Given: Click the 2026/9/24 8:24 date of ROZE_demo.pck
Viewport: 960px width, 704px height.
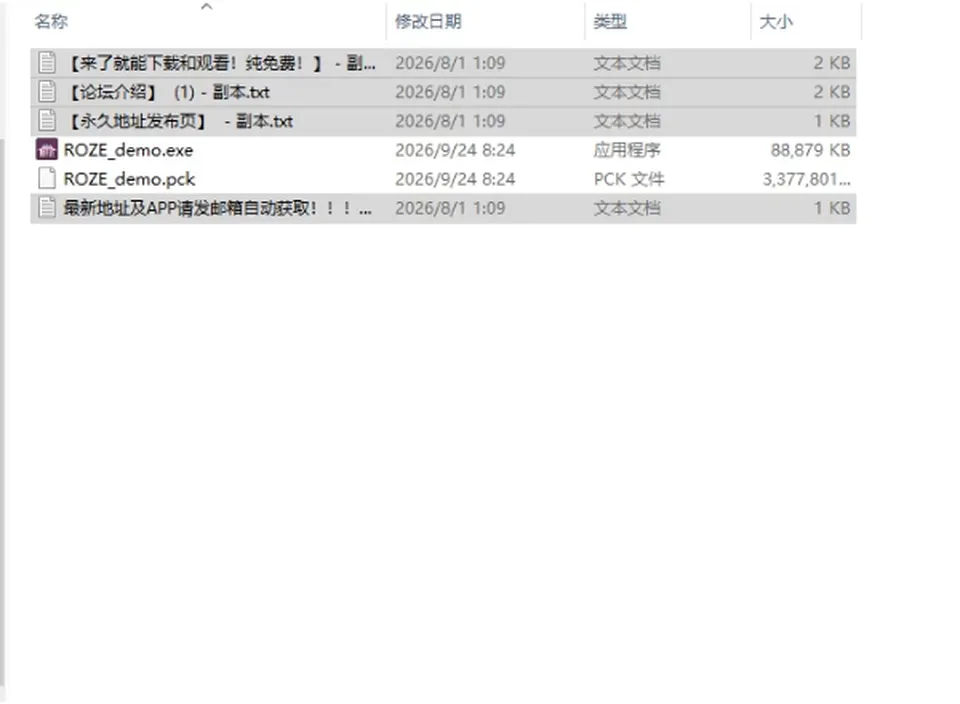Looking at the screenshot, I should 455,179.
